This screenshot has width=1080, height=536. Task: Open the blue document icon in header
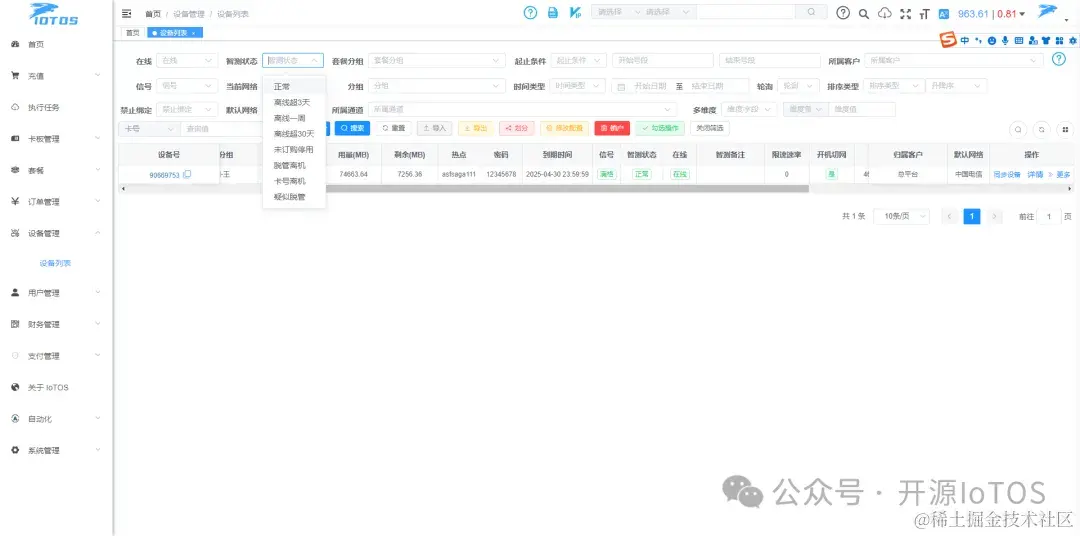pyautogui.click(x=552, y=12)
